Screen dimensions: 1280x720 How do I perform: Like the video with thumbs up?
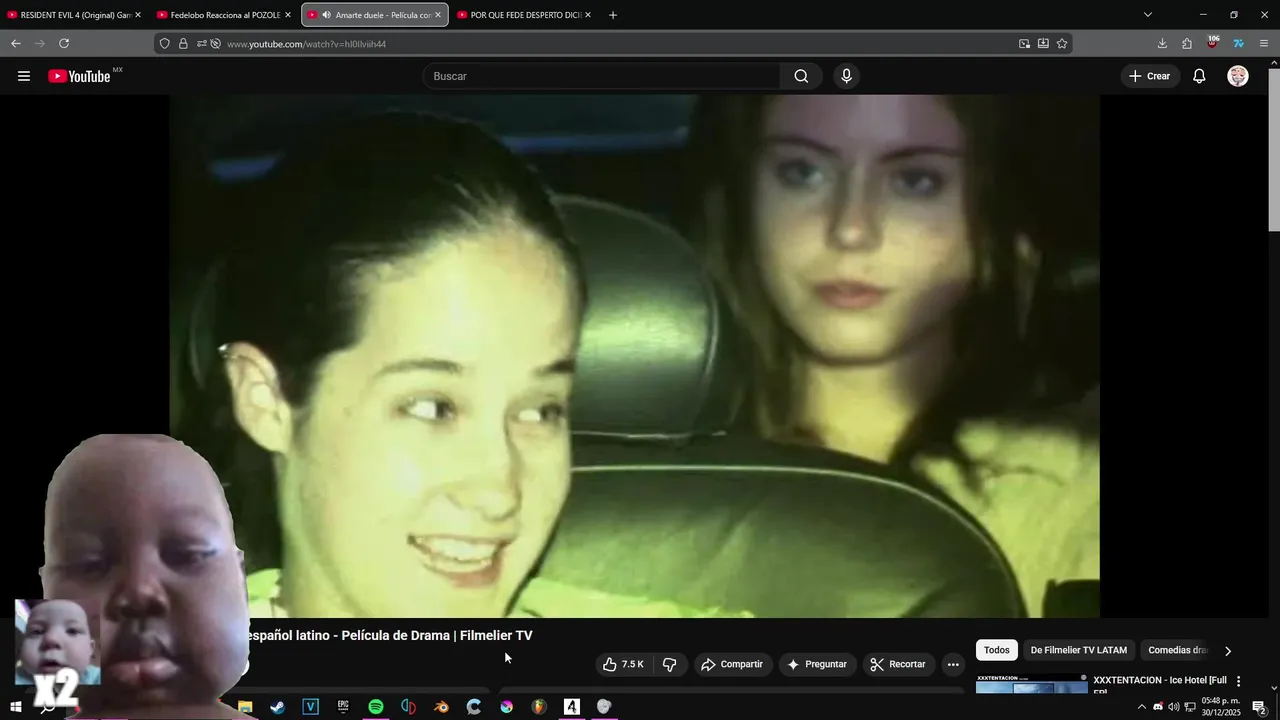click(x=624, y=664)
